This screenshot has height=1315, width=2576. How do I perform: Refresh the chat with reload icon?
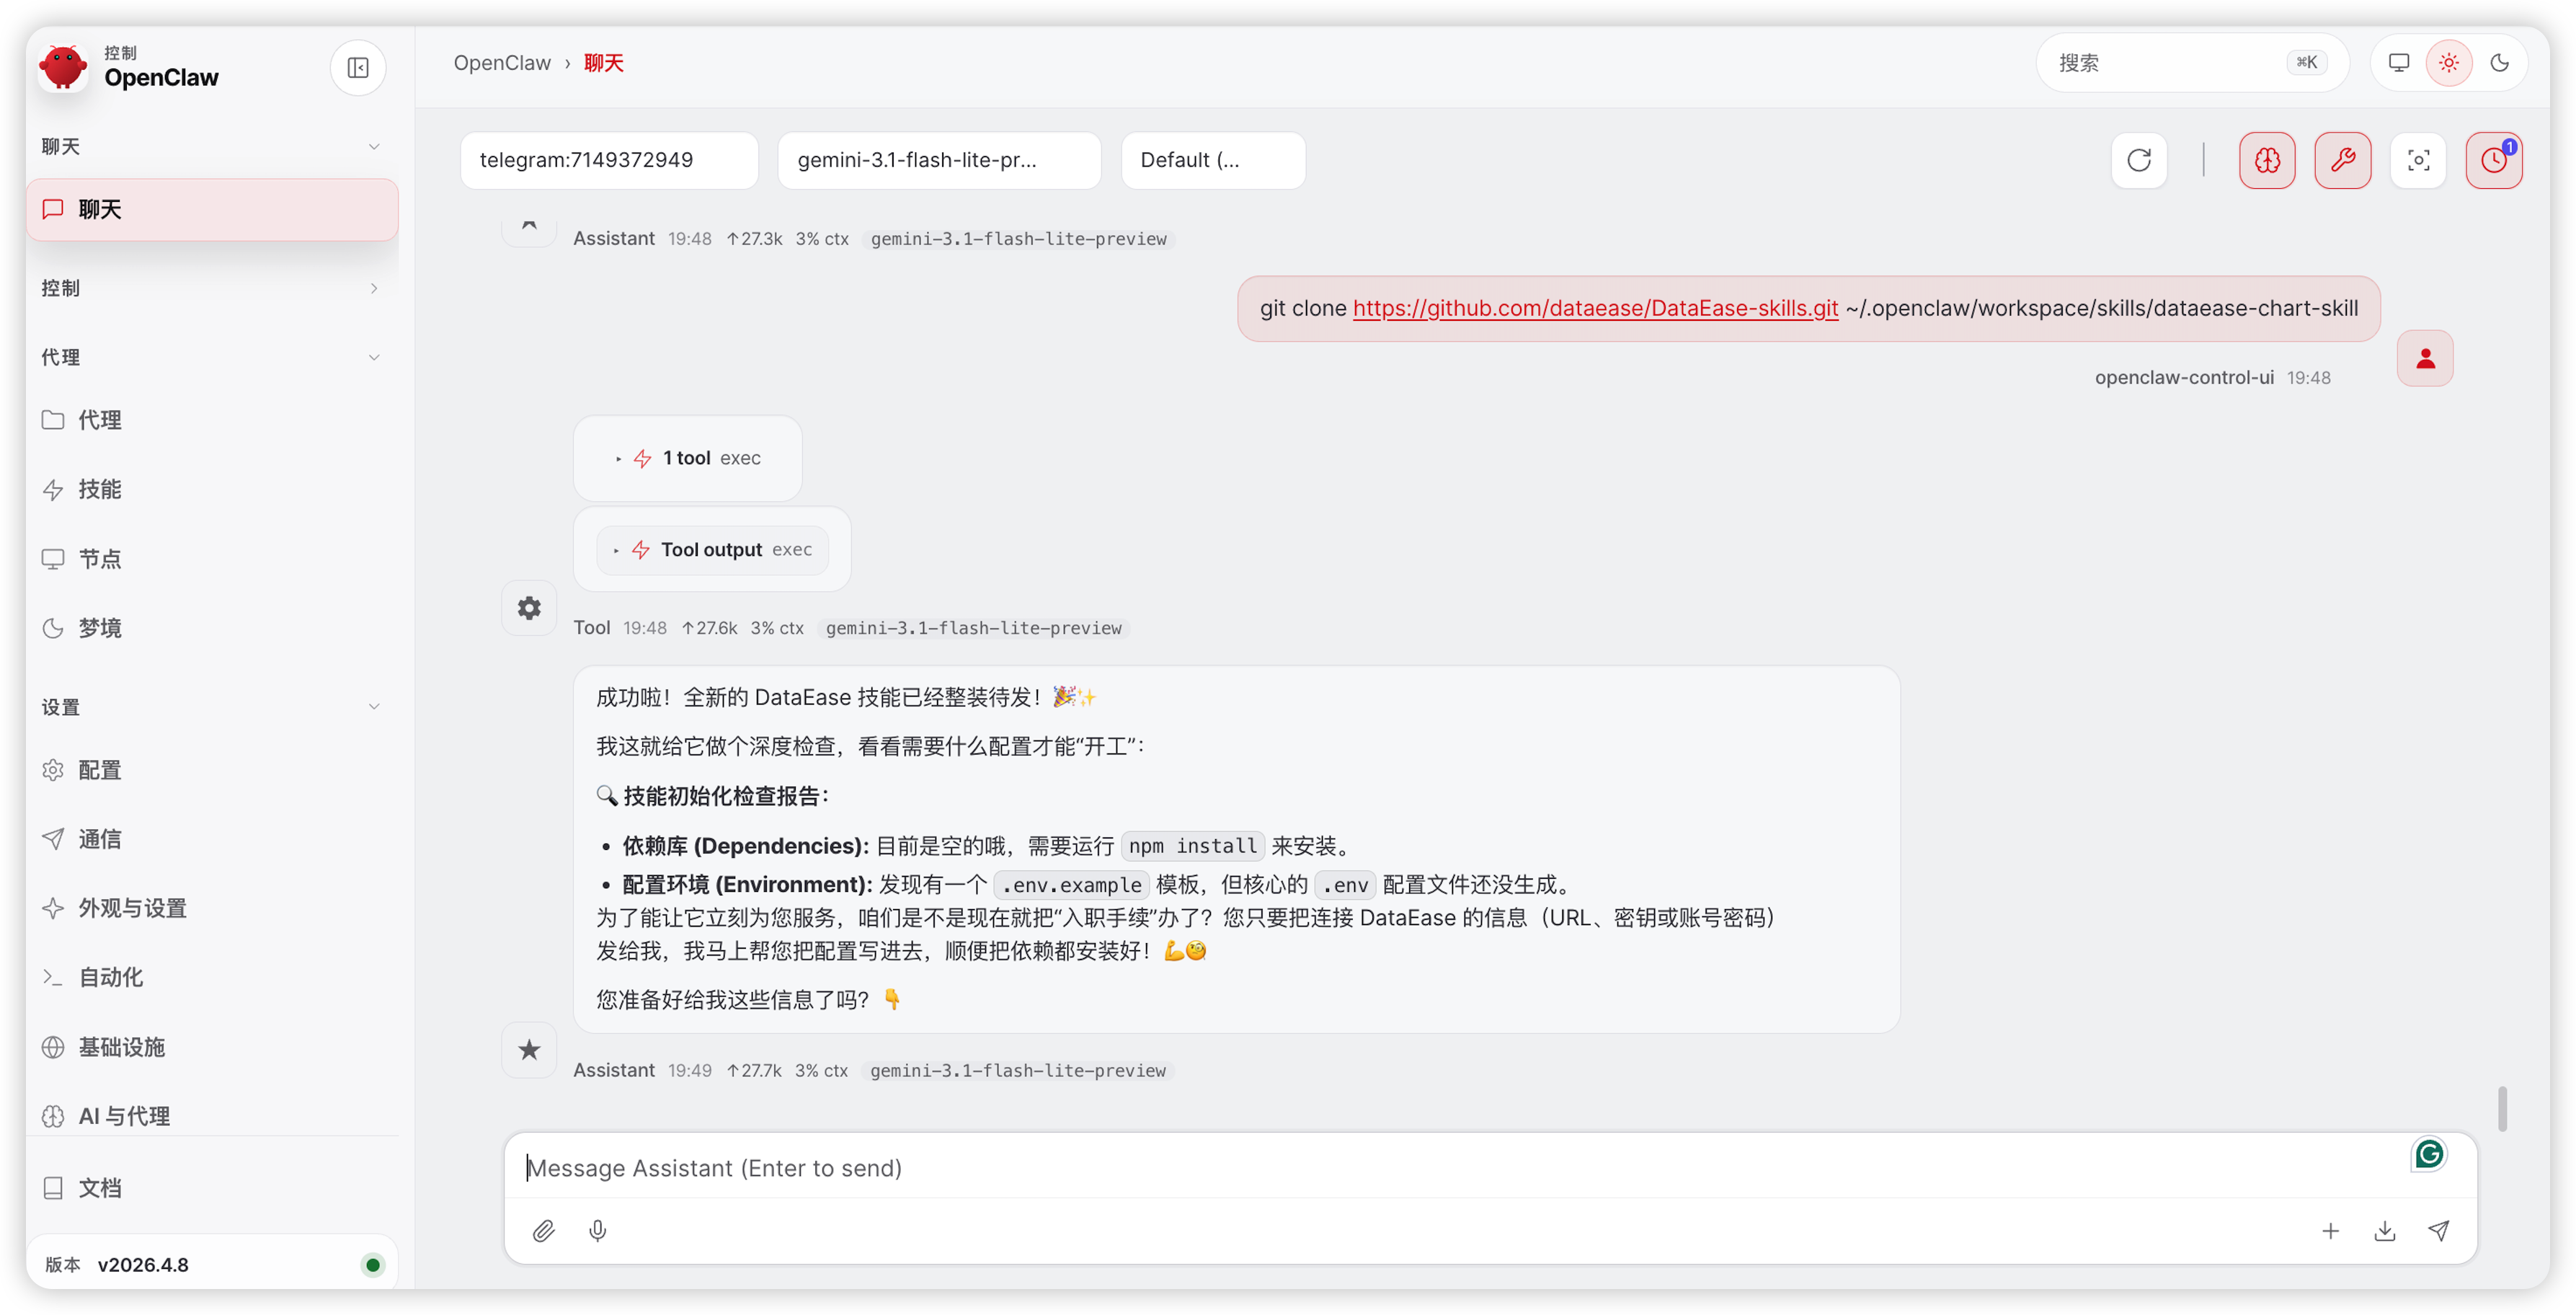(2139, 160)
